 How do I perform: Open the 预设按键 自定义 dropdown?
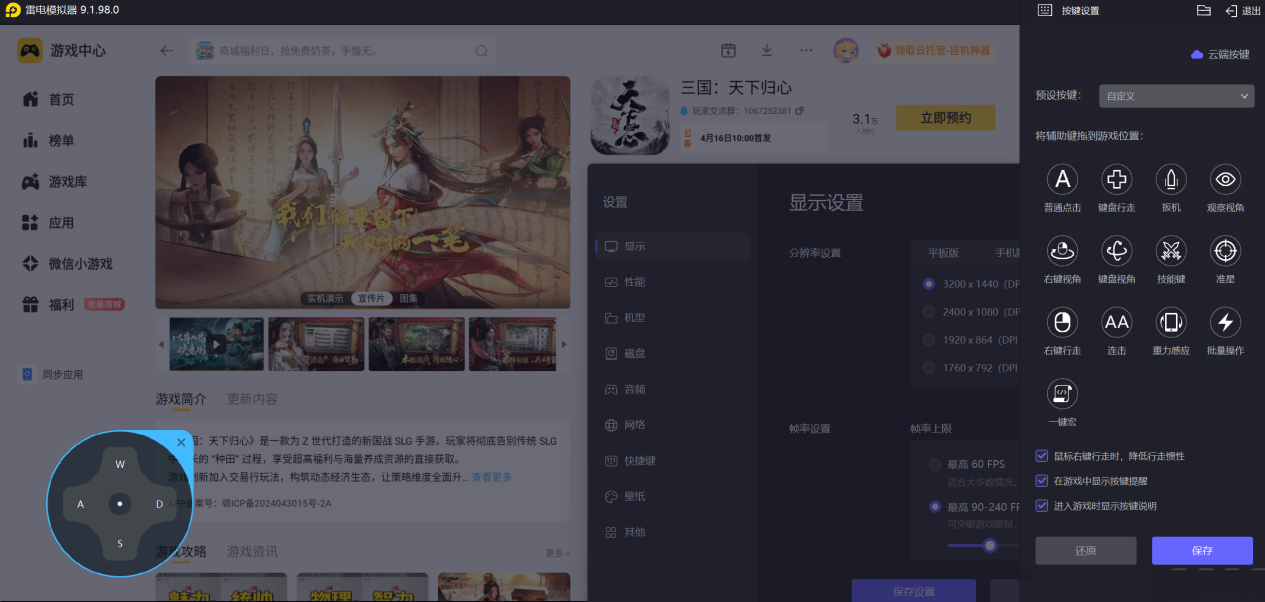tap(1176, 96)
